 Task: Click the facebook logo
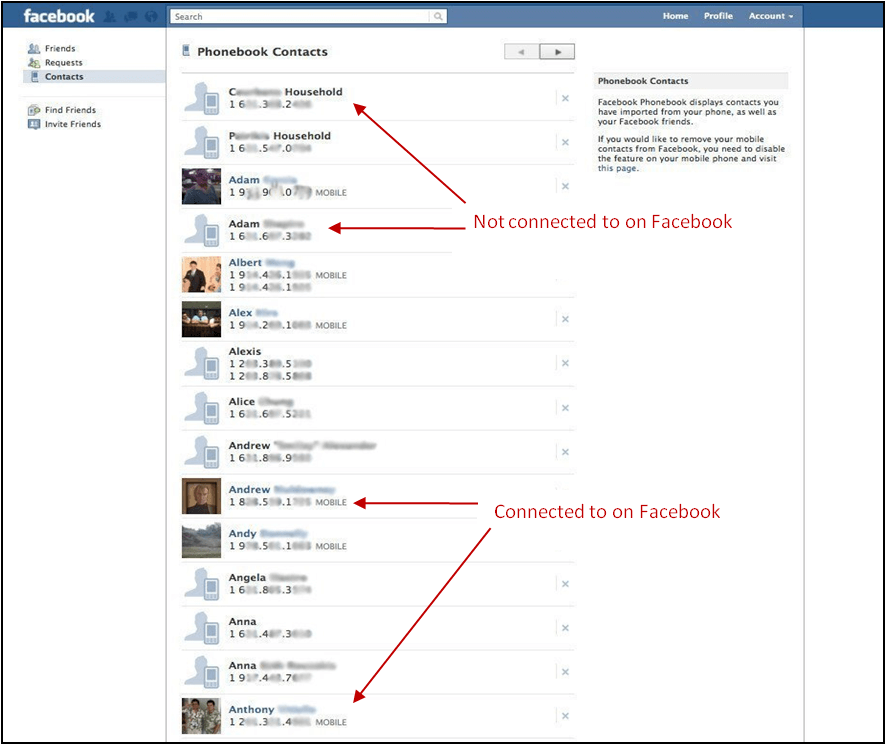(x=58, y=15)
